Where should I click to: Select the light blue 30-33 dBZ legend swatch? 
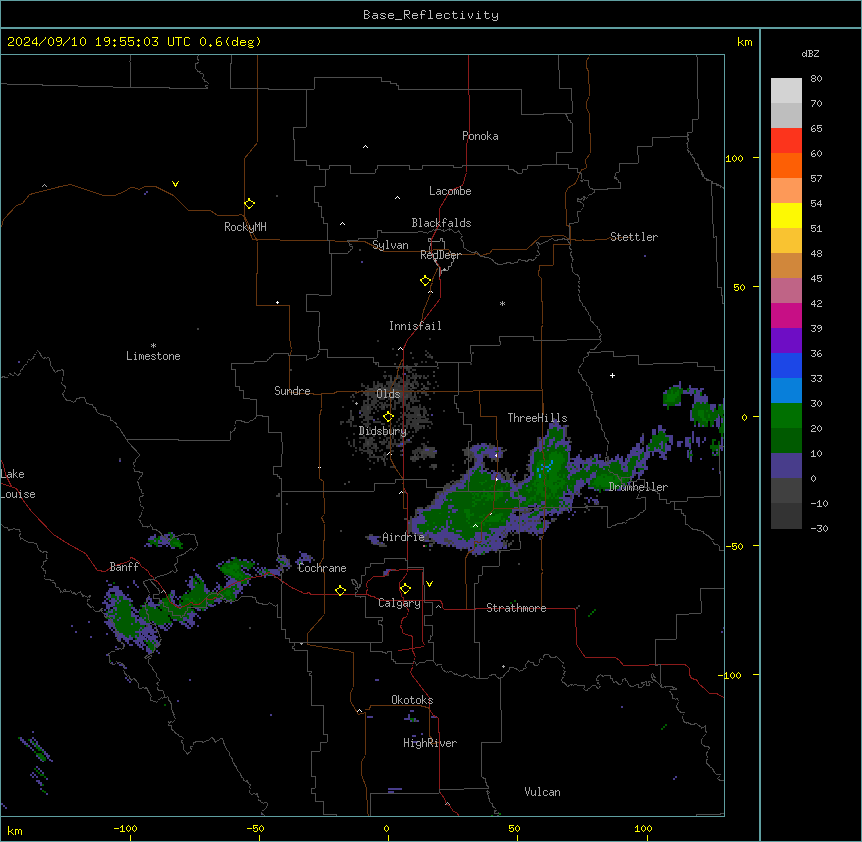click(x=786, y=391)
